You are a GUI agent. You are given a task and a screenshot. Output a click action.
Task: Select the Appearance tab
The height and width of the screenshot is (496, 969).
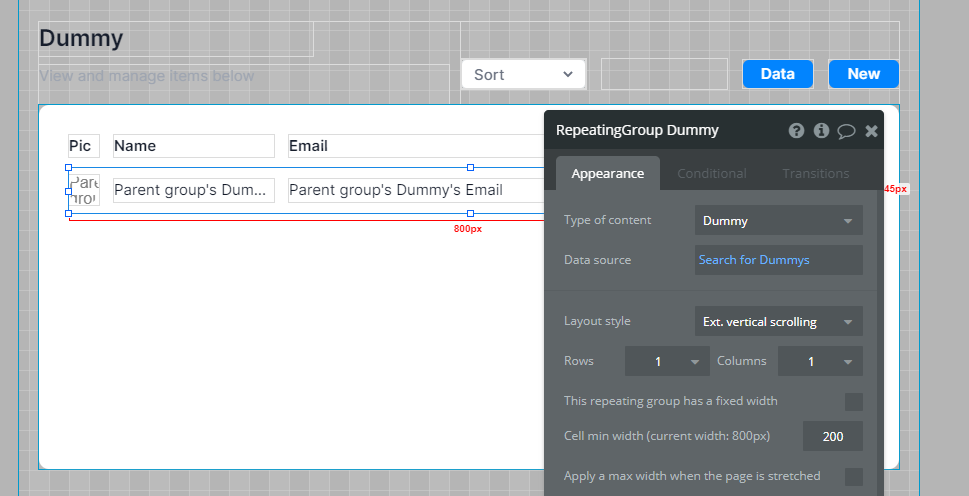click(607, 174)
